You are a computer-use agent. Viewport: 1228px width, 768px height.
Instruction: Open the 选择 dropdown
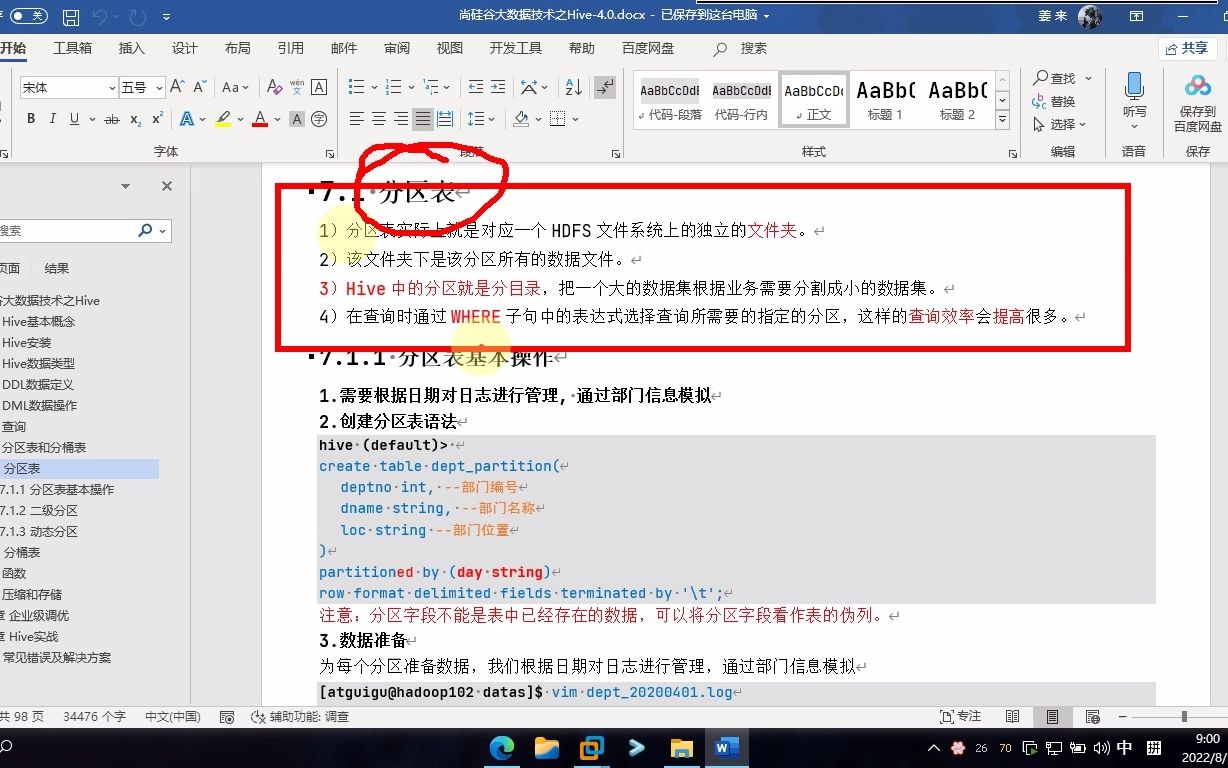coord(1062,125)
